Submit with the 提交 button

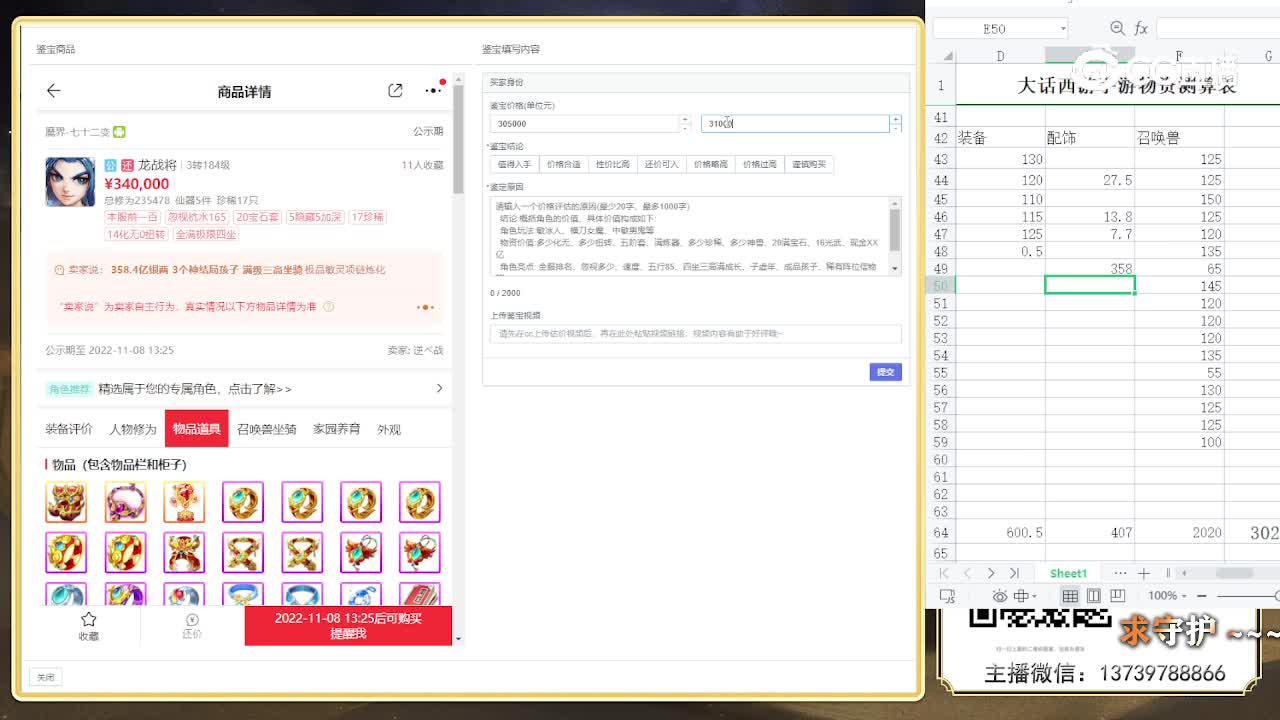click(886, 372)
